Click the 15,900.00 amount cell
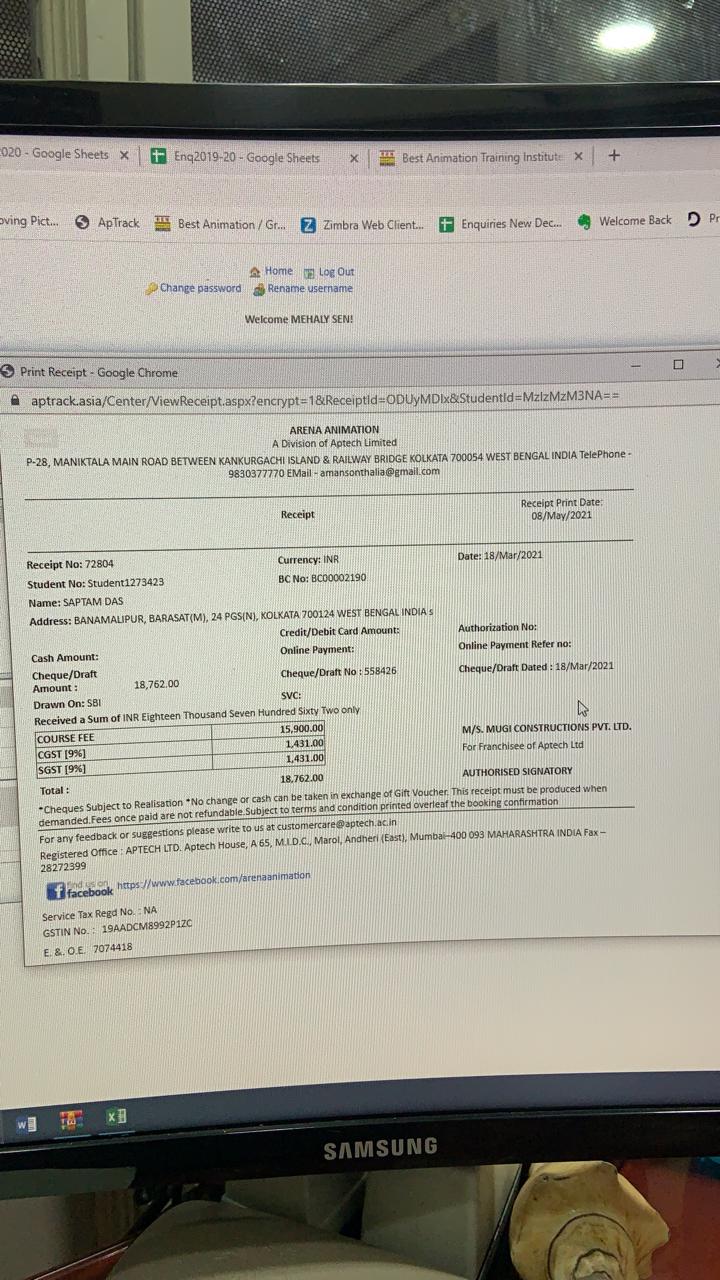720x1280 pixels. 268,729
